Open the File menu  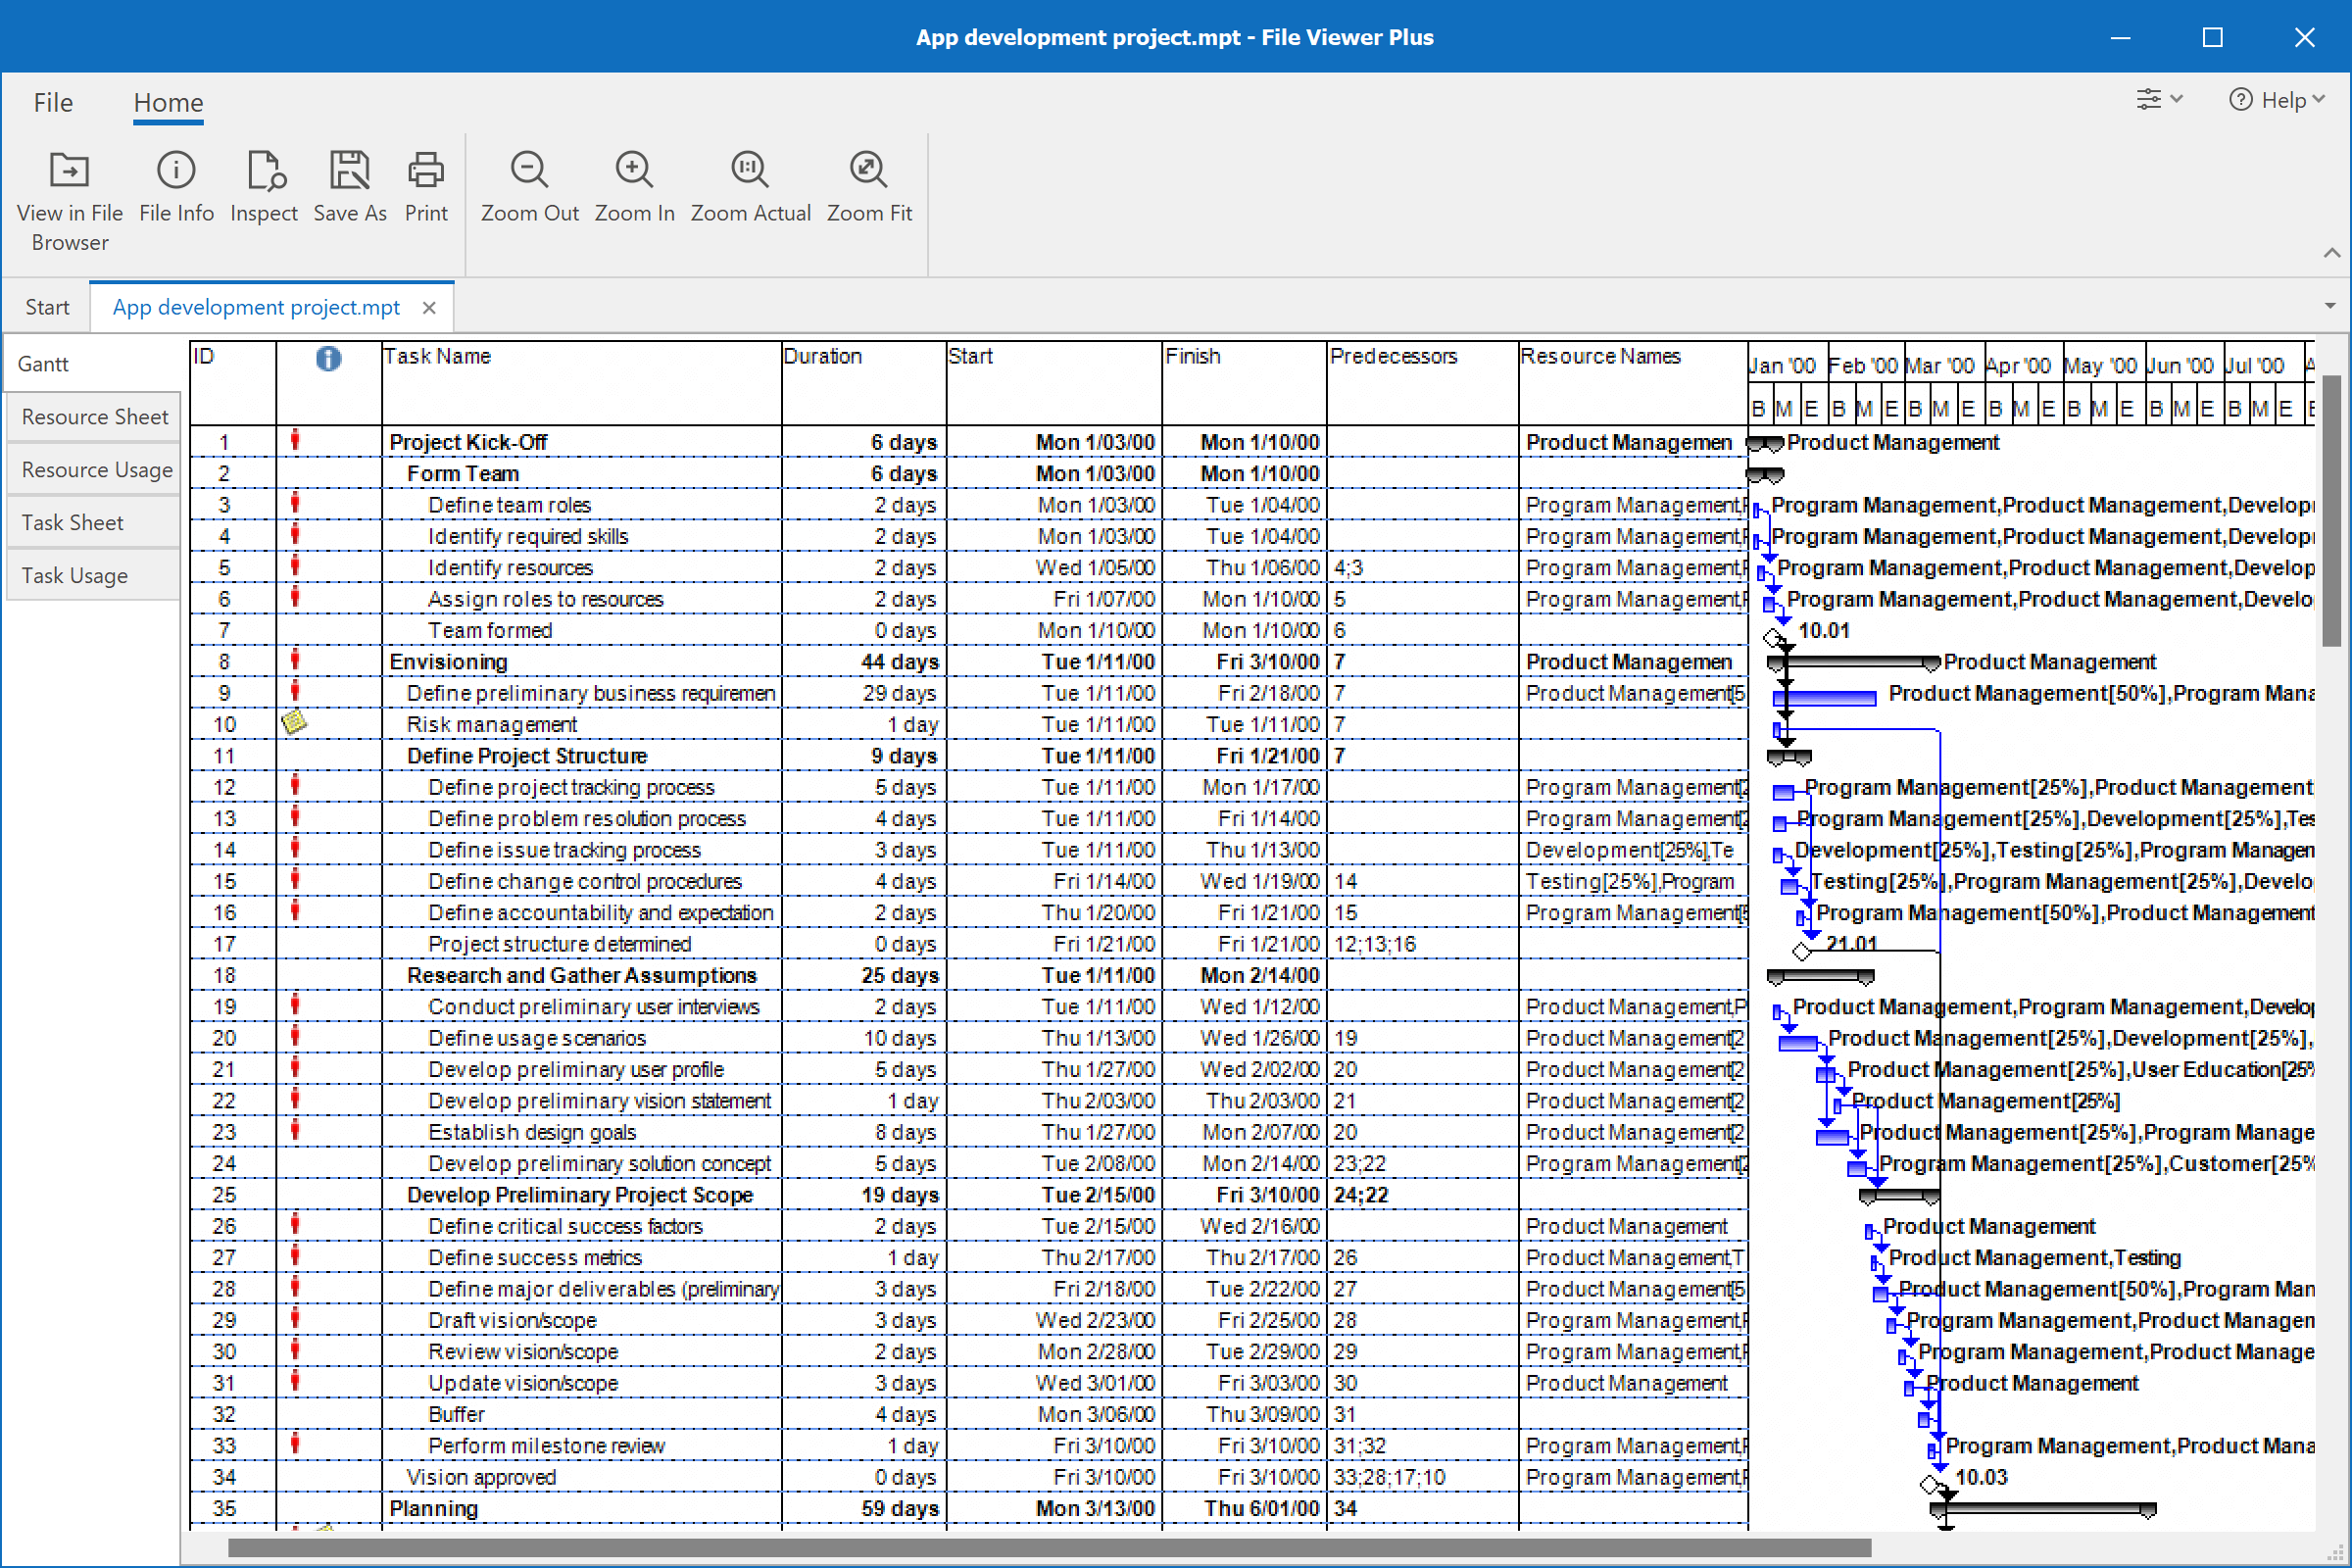coord(53,102)
